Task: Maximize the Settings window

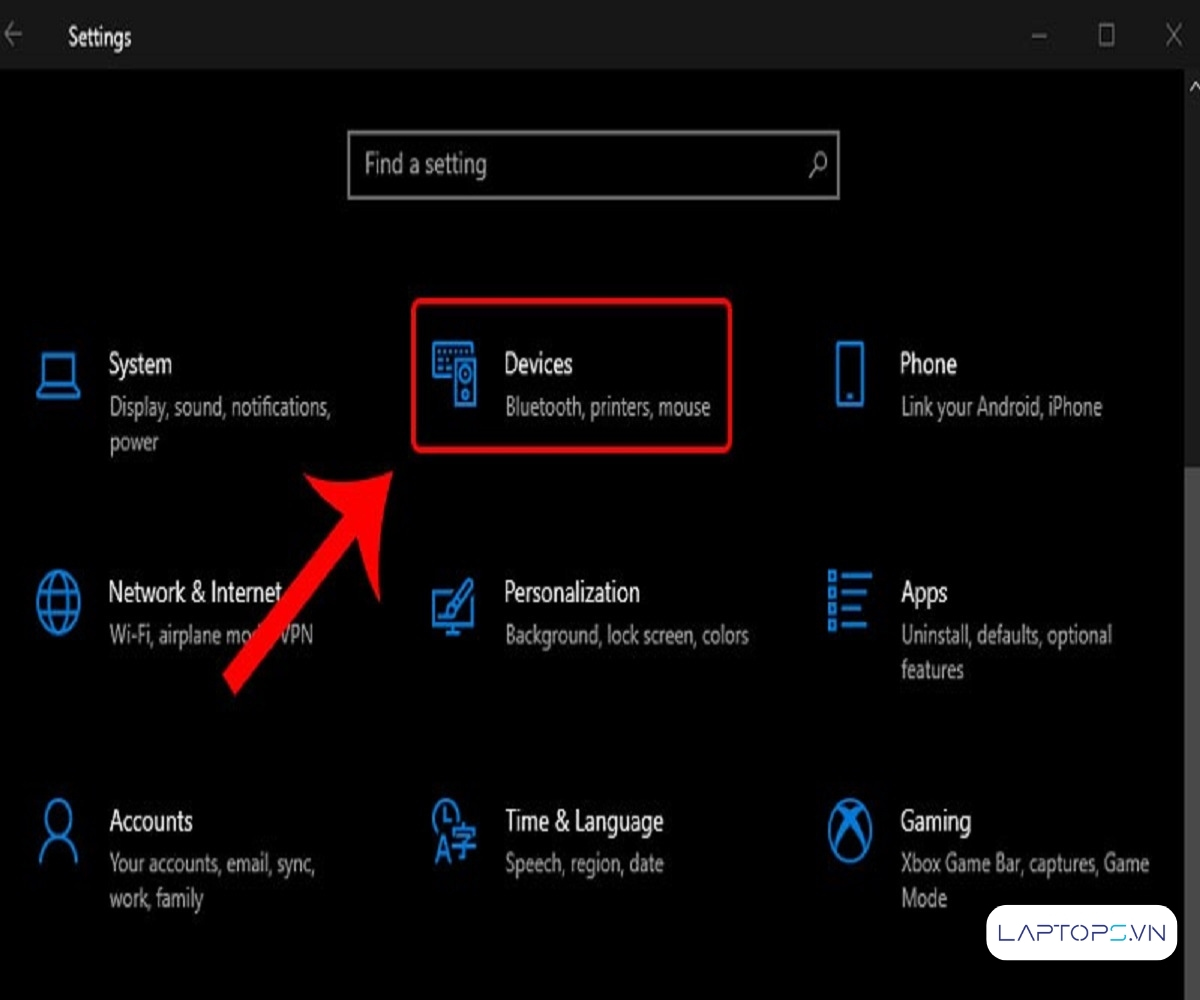Action: (1106, 36)
